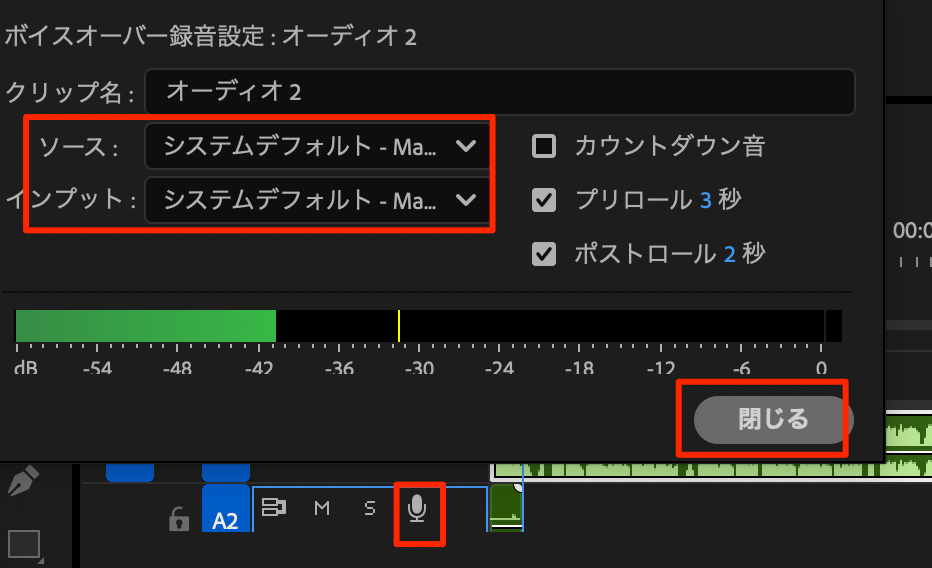
Task: Solo track A2 with the S button
Action: point(369,509)
